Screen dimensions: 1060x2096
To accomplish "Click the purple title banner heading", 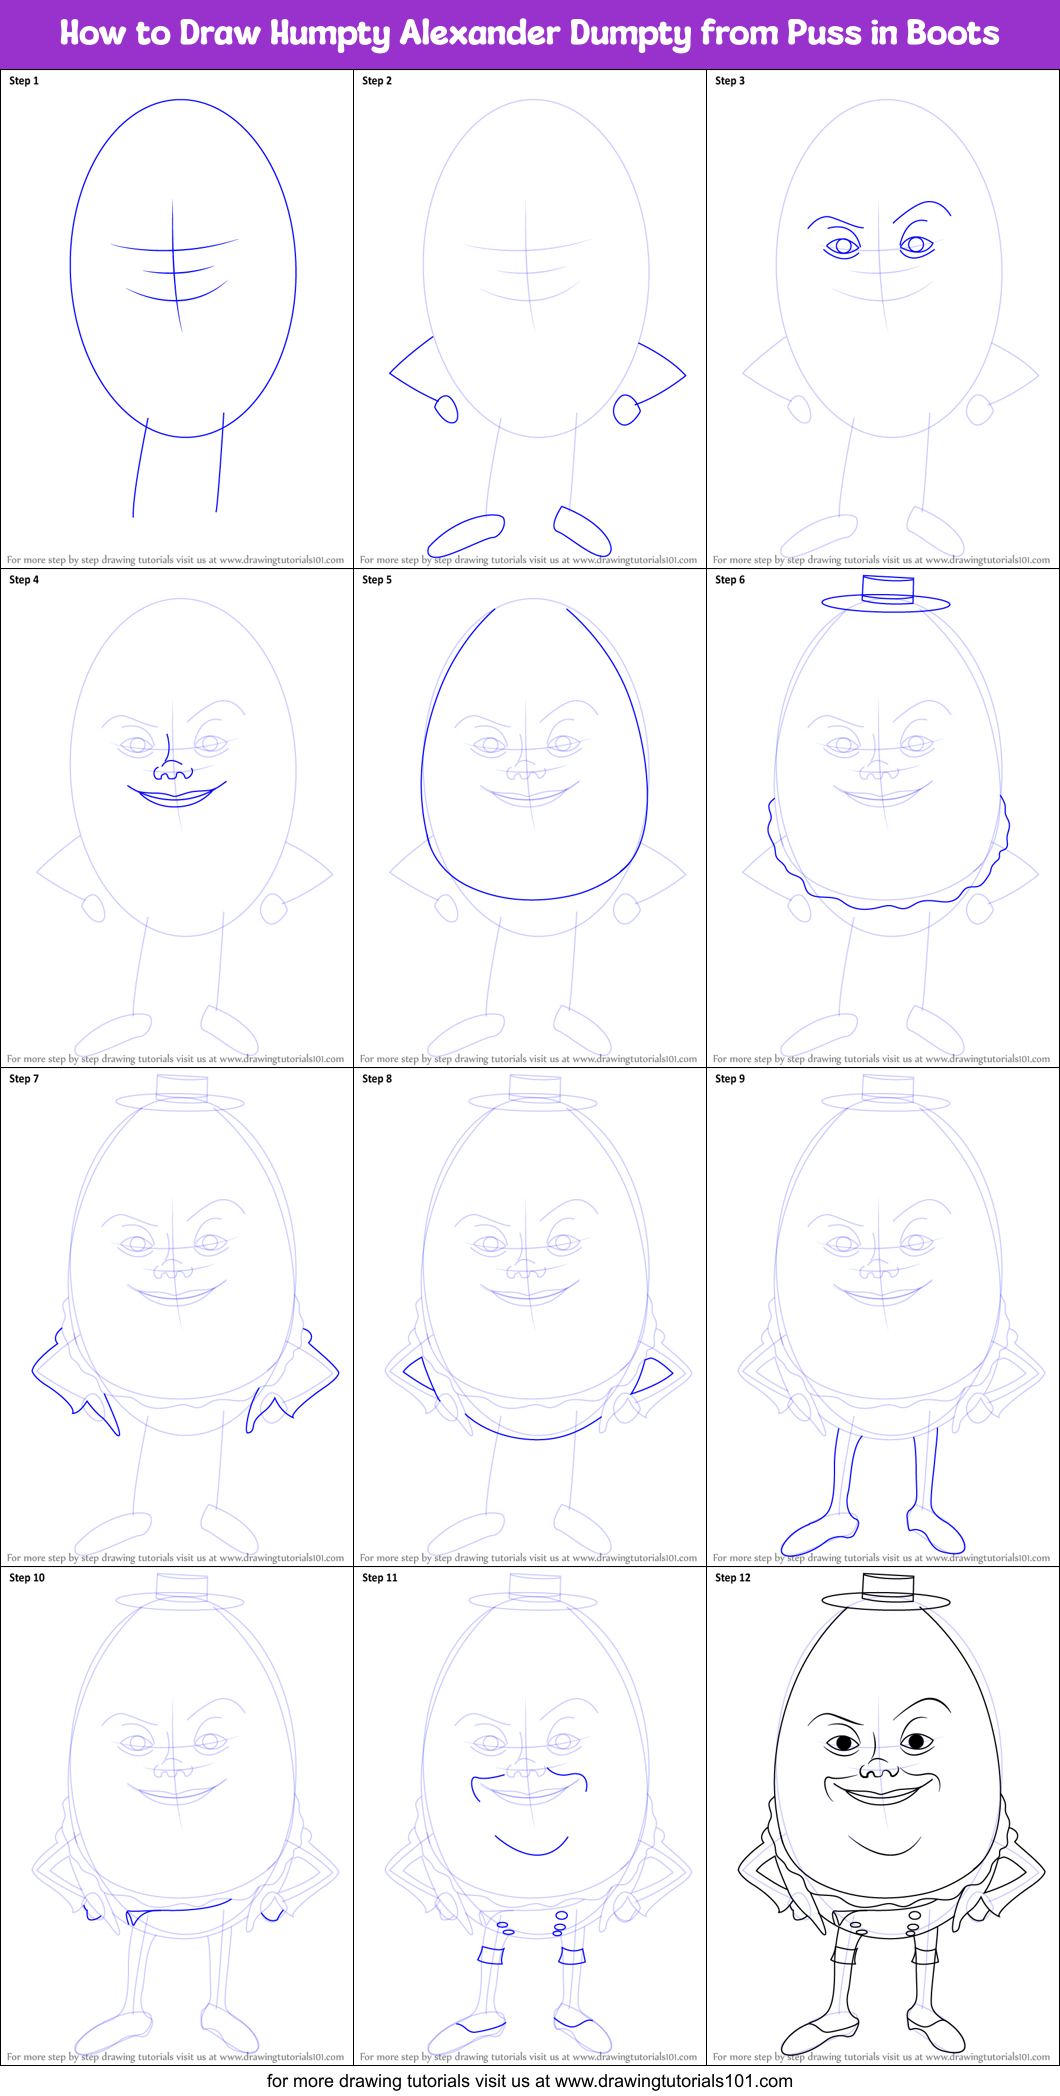I will [x=530, y=33].
